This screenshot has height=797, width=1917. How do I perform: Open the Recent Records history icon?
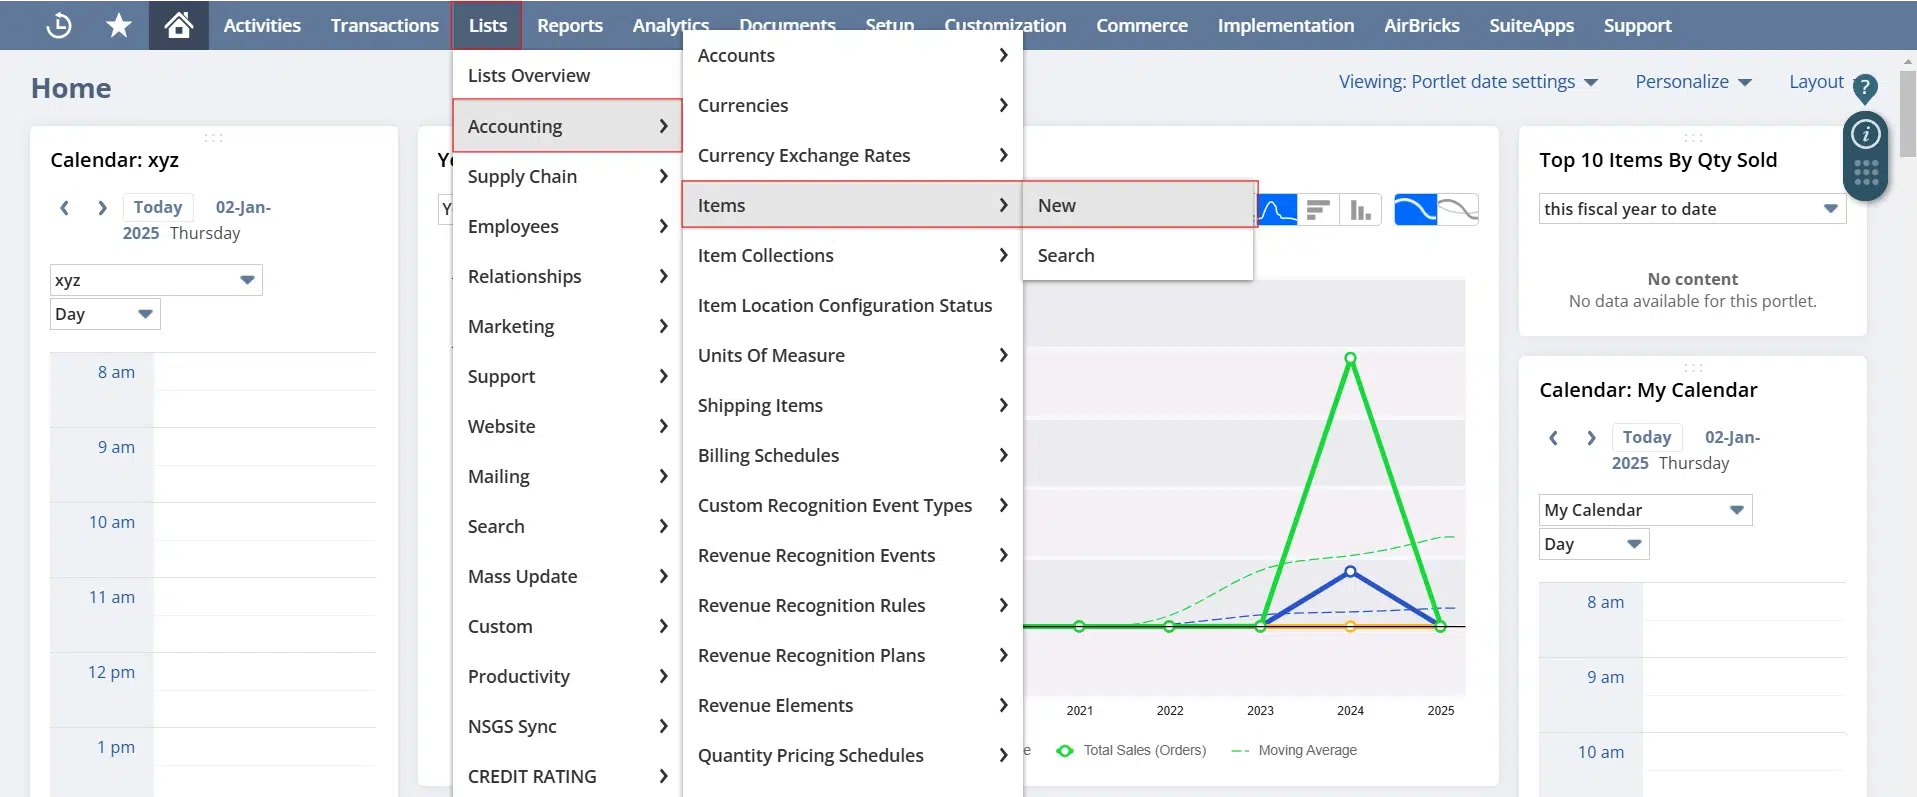59,25
